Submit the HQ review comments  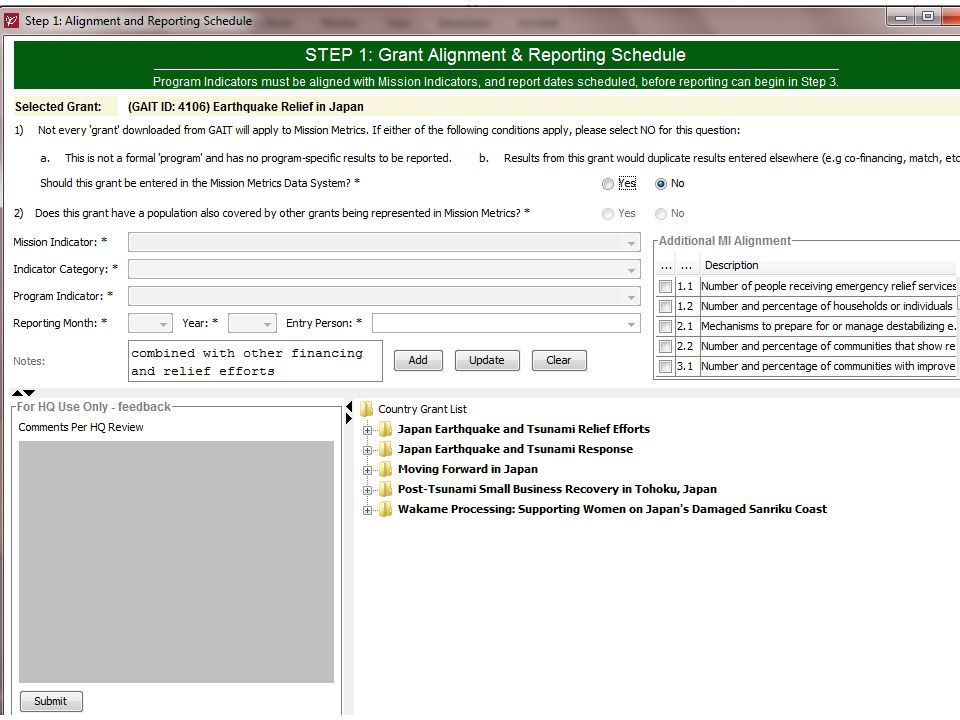tap(51, 701)
